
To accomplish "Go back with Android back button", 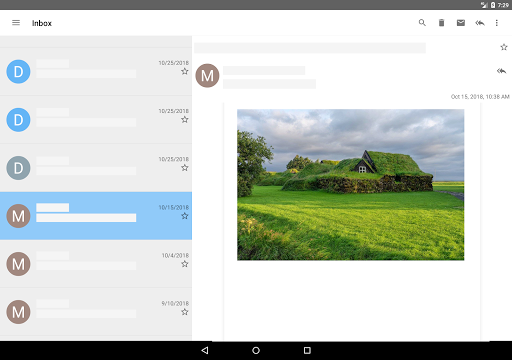I will [205, 350].
